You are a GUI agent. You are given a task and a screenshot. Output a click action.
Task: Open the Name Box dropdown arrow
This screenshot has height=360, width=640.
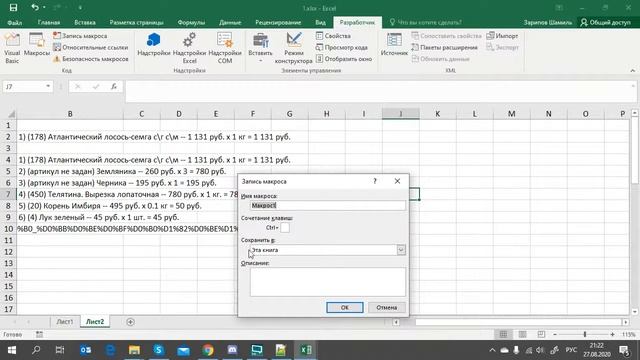pyautogui.click(x=48, y=87)
